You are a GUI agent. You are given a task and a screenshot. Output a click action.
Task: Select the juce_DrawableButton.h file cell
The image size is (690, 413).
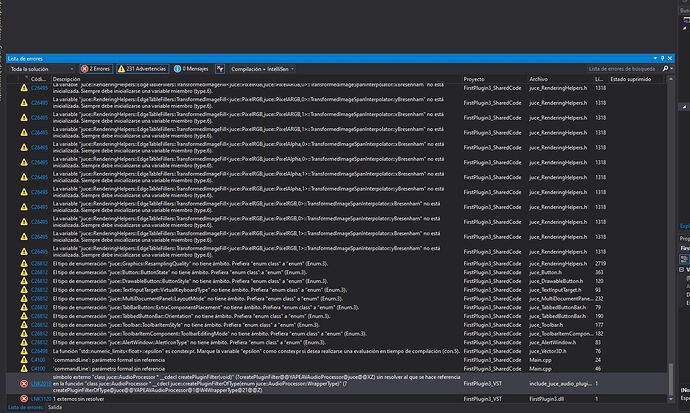point(556,281)
